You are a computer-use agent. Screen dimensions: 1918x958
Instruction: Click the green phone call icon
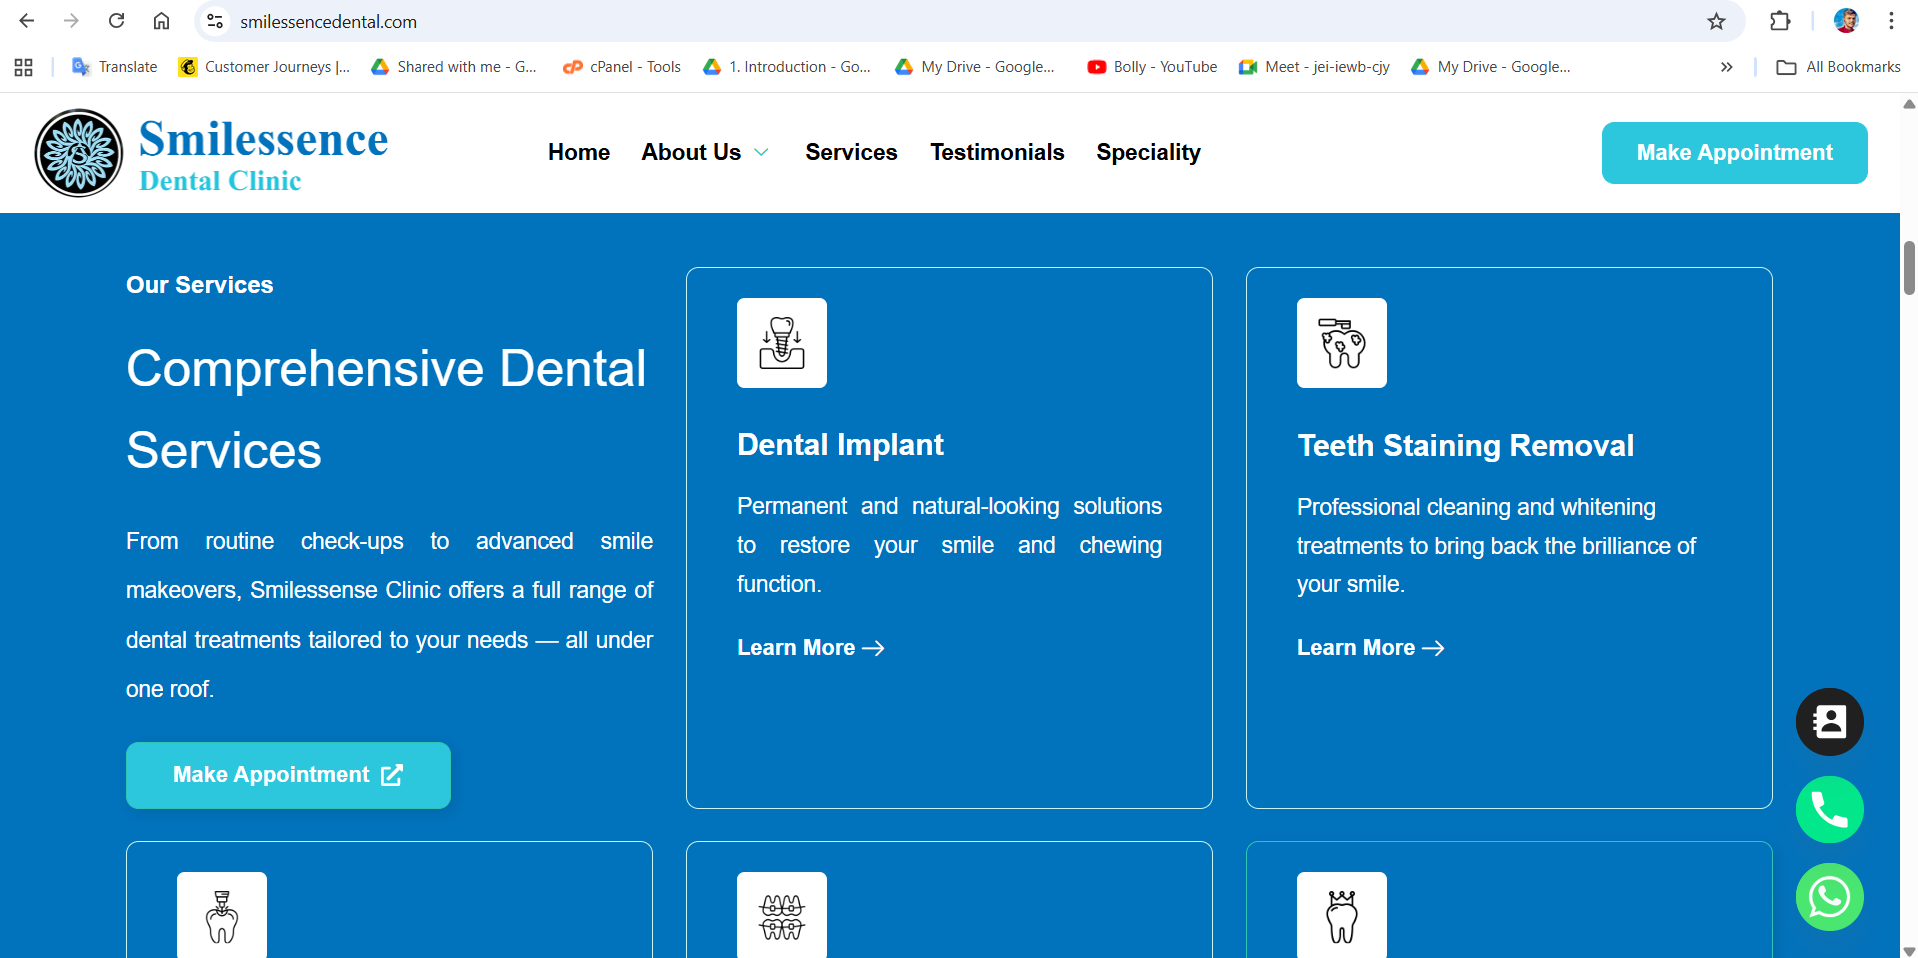tap(1829, 810)
